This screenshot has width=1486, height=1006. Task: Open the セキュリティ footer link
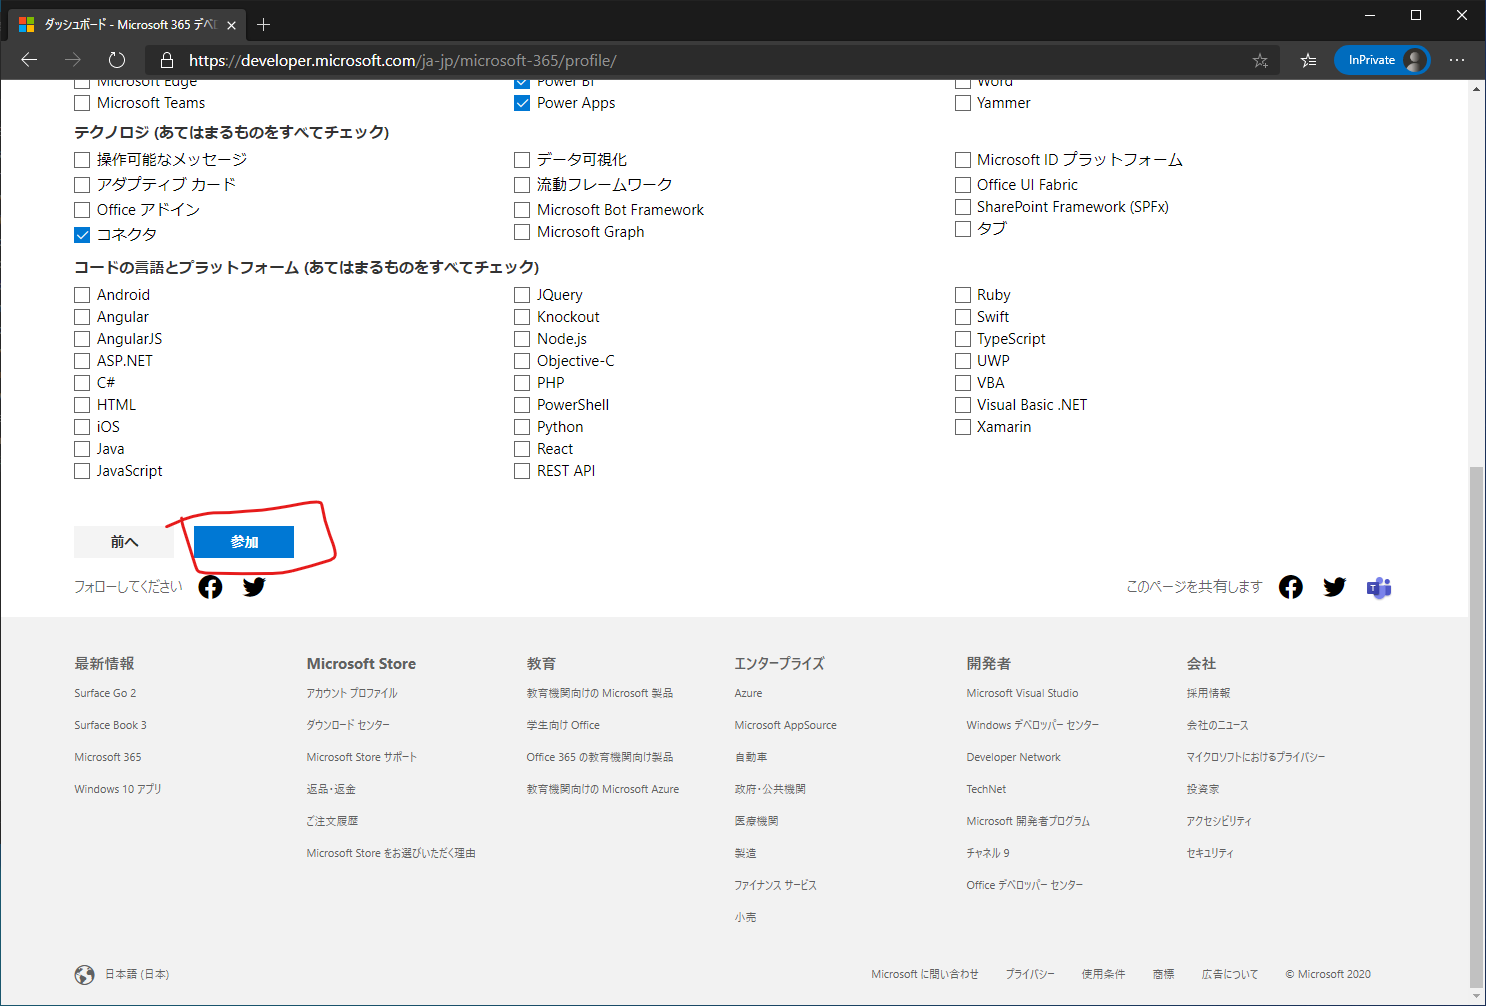pyautogui.click(x=1210, y=853)
